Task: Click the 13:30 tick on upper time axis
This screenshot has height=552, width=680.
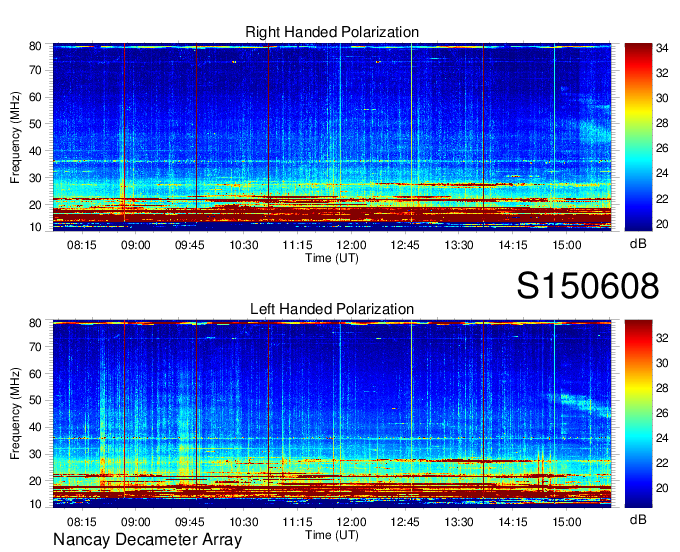Action: (459, 245)
